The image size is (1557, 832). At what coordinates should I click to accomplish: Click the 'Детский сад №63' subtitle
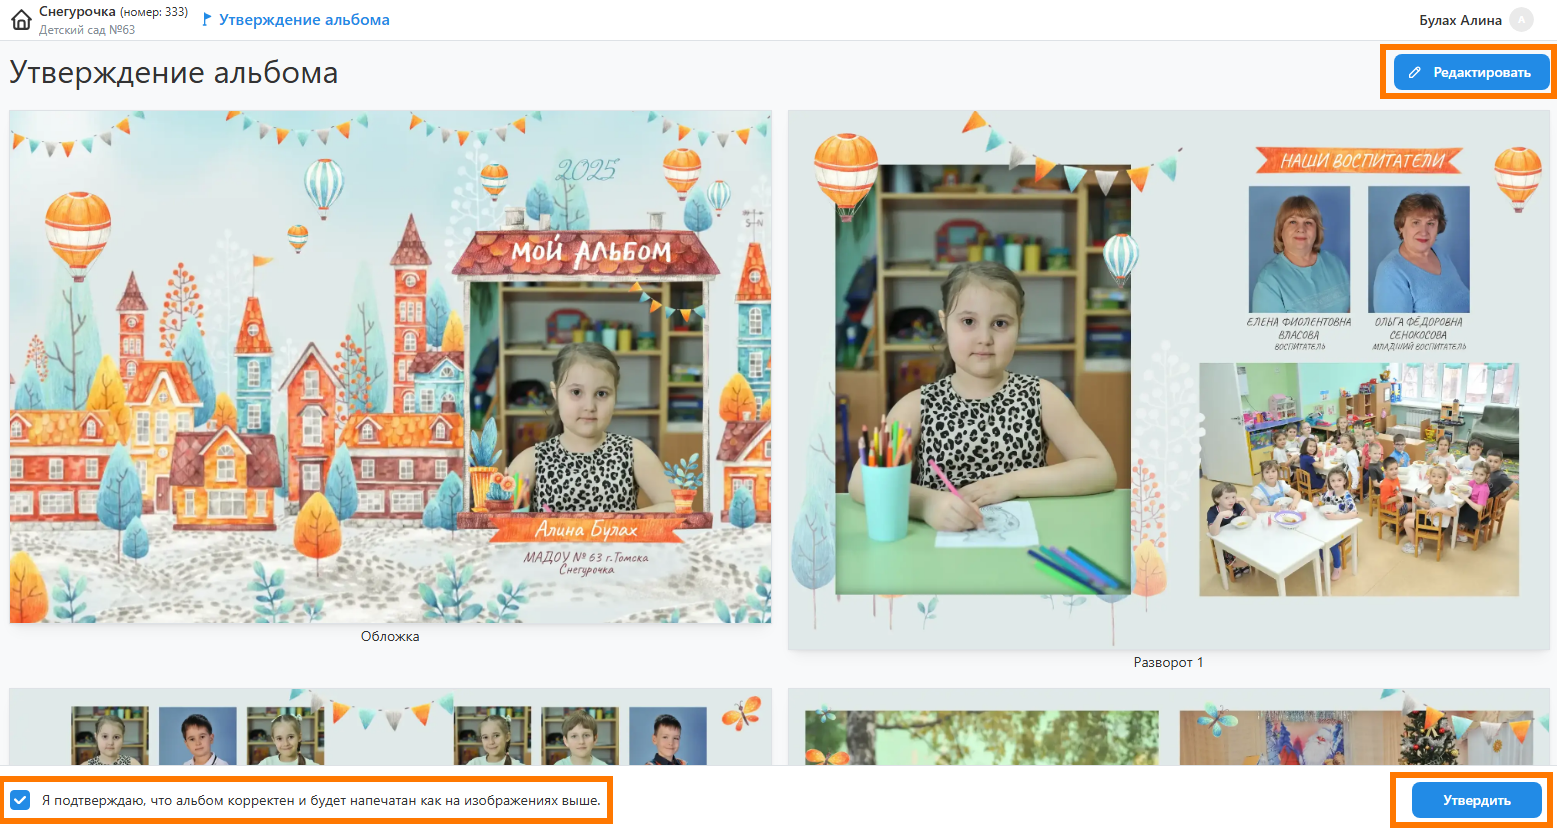tap(87, 30)
